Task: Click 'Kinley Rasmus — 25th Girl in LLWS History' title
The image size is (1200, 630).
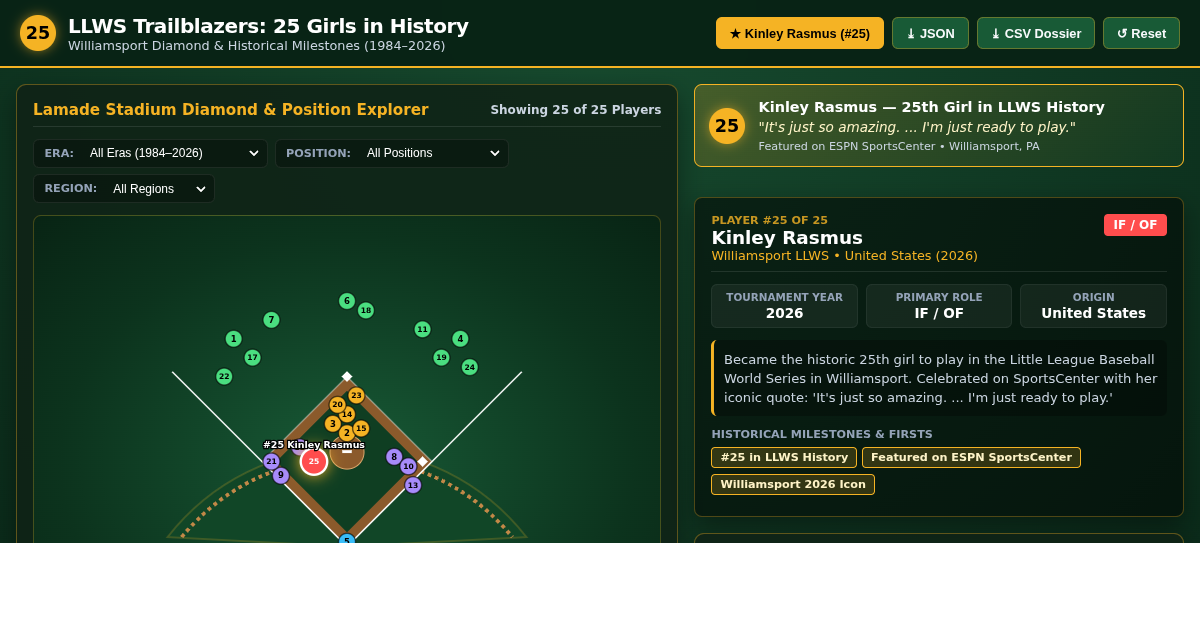Action: pos(931,107)
